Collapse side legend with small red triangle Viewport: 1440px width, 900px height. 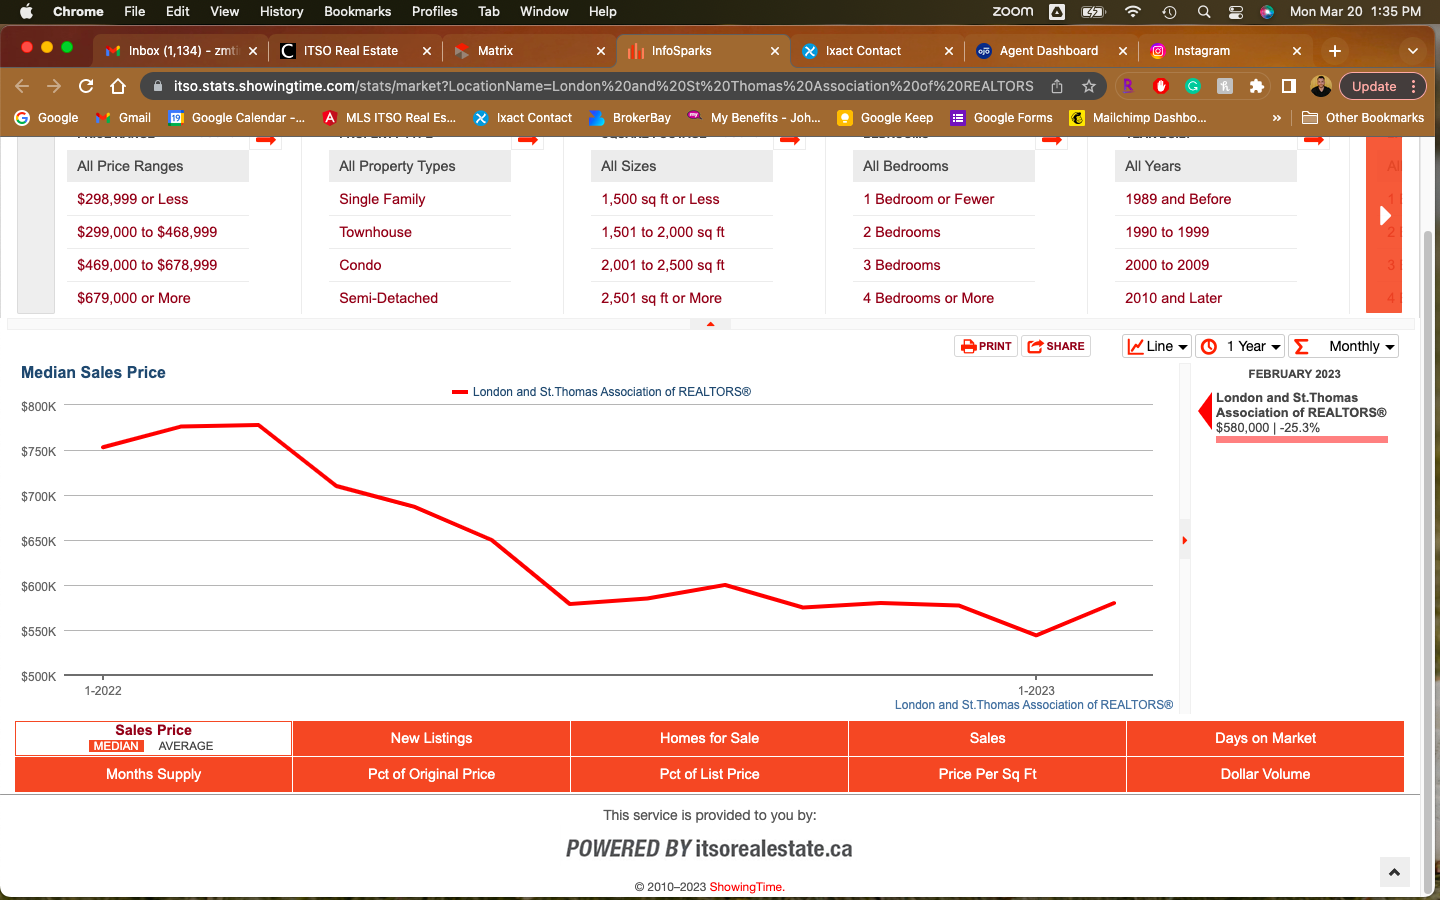(x=1185, y=540)
